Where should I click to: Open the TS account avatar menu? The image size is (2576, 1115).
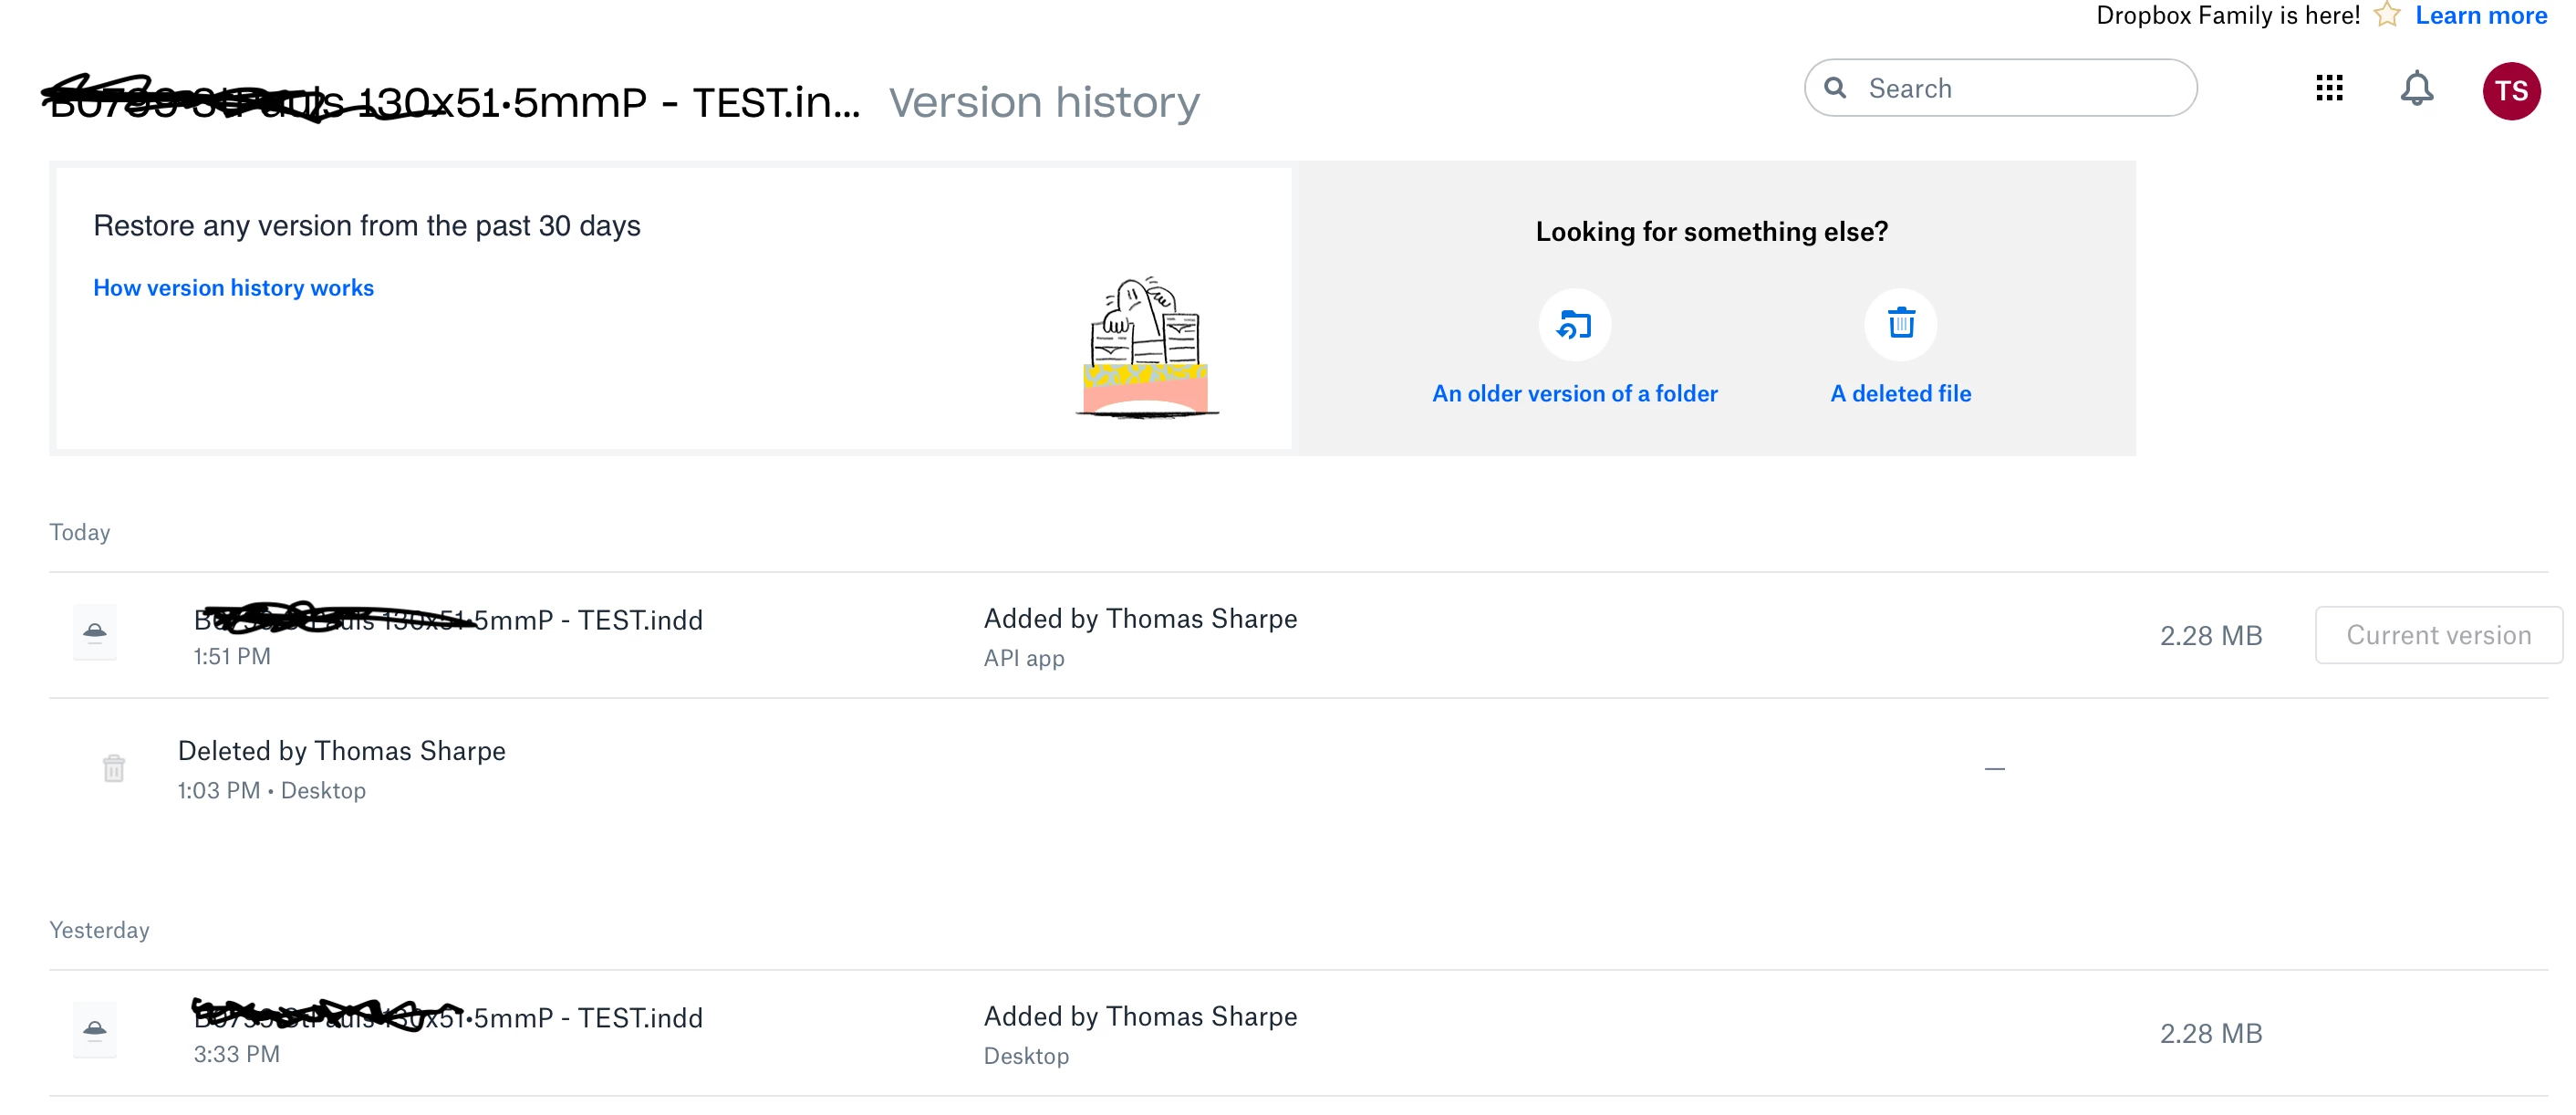coord(2510,91)
